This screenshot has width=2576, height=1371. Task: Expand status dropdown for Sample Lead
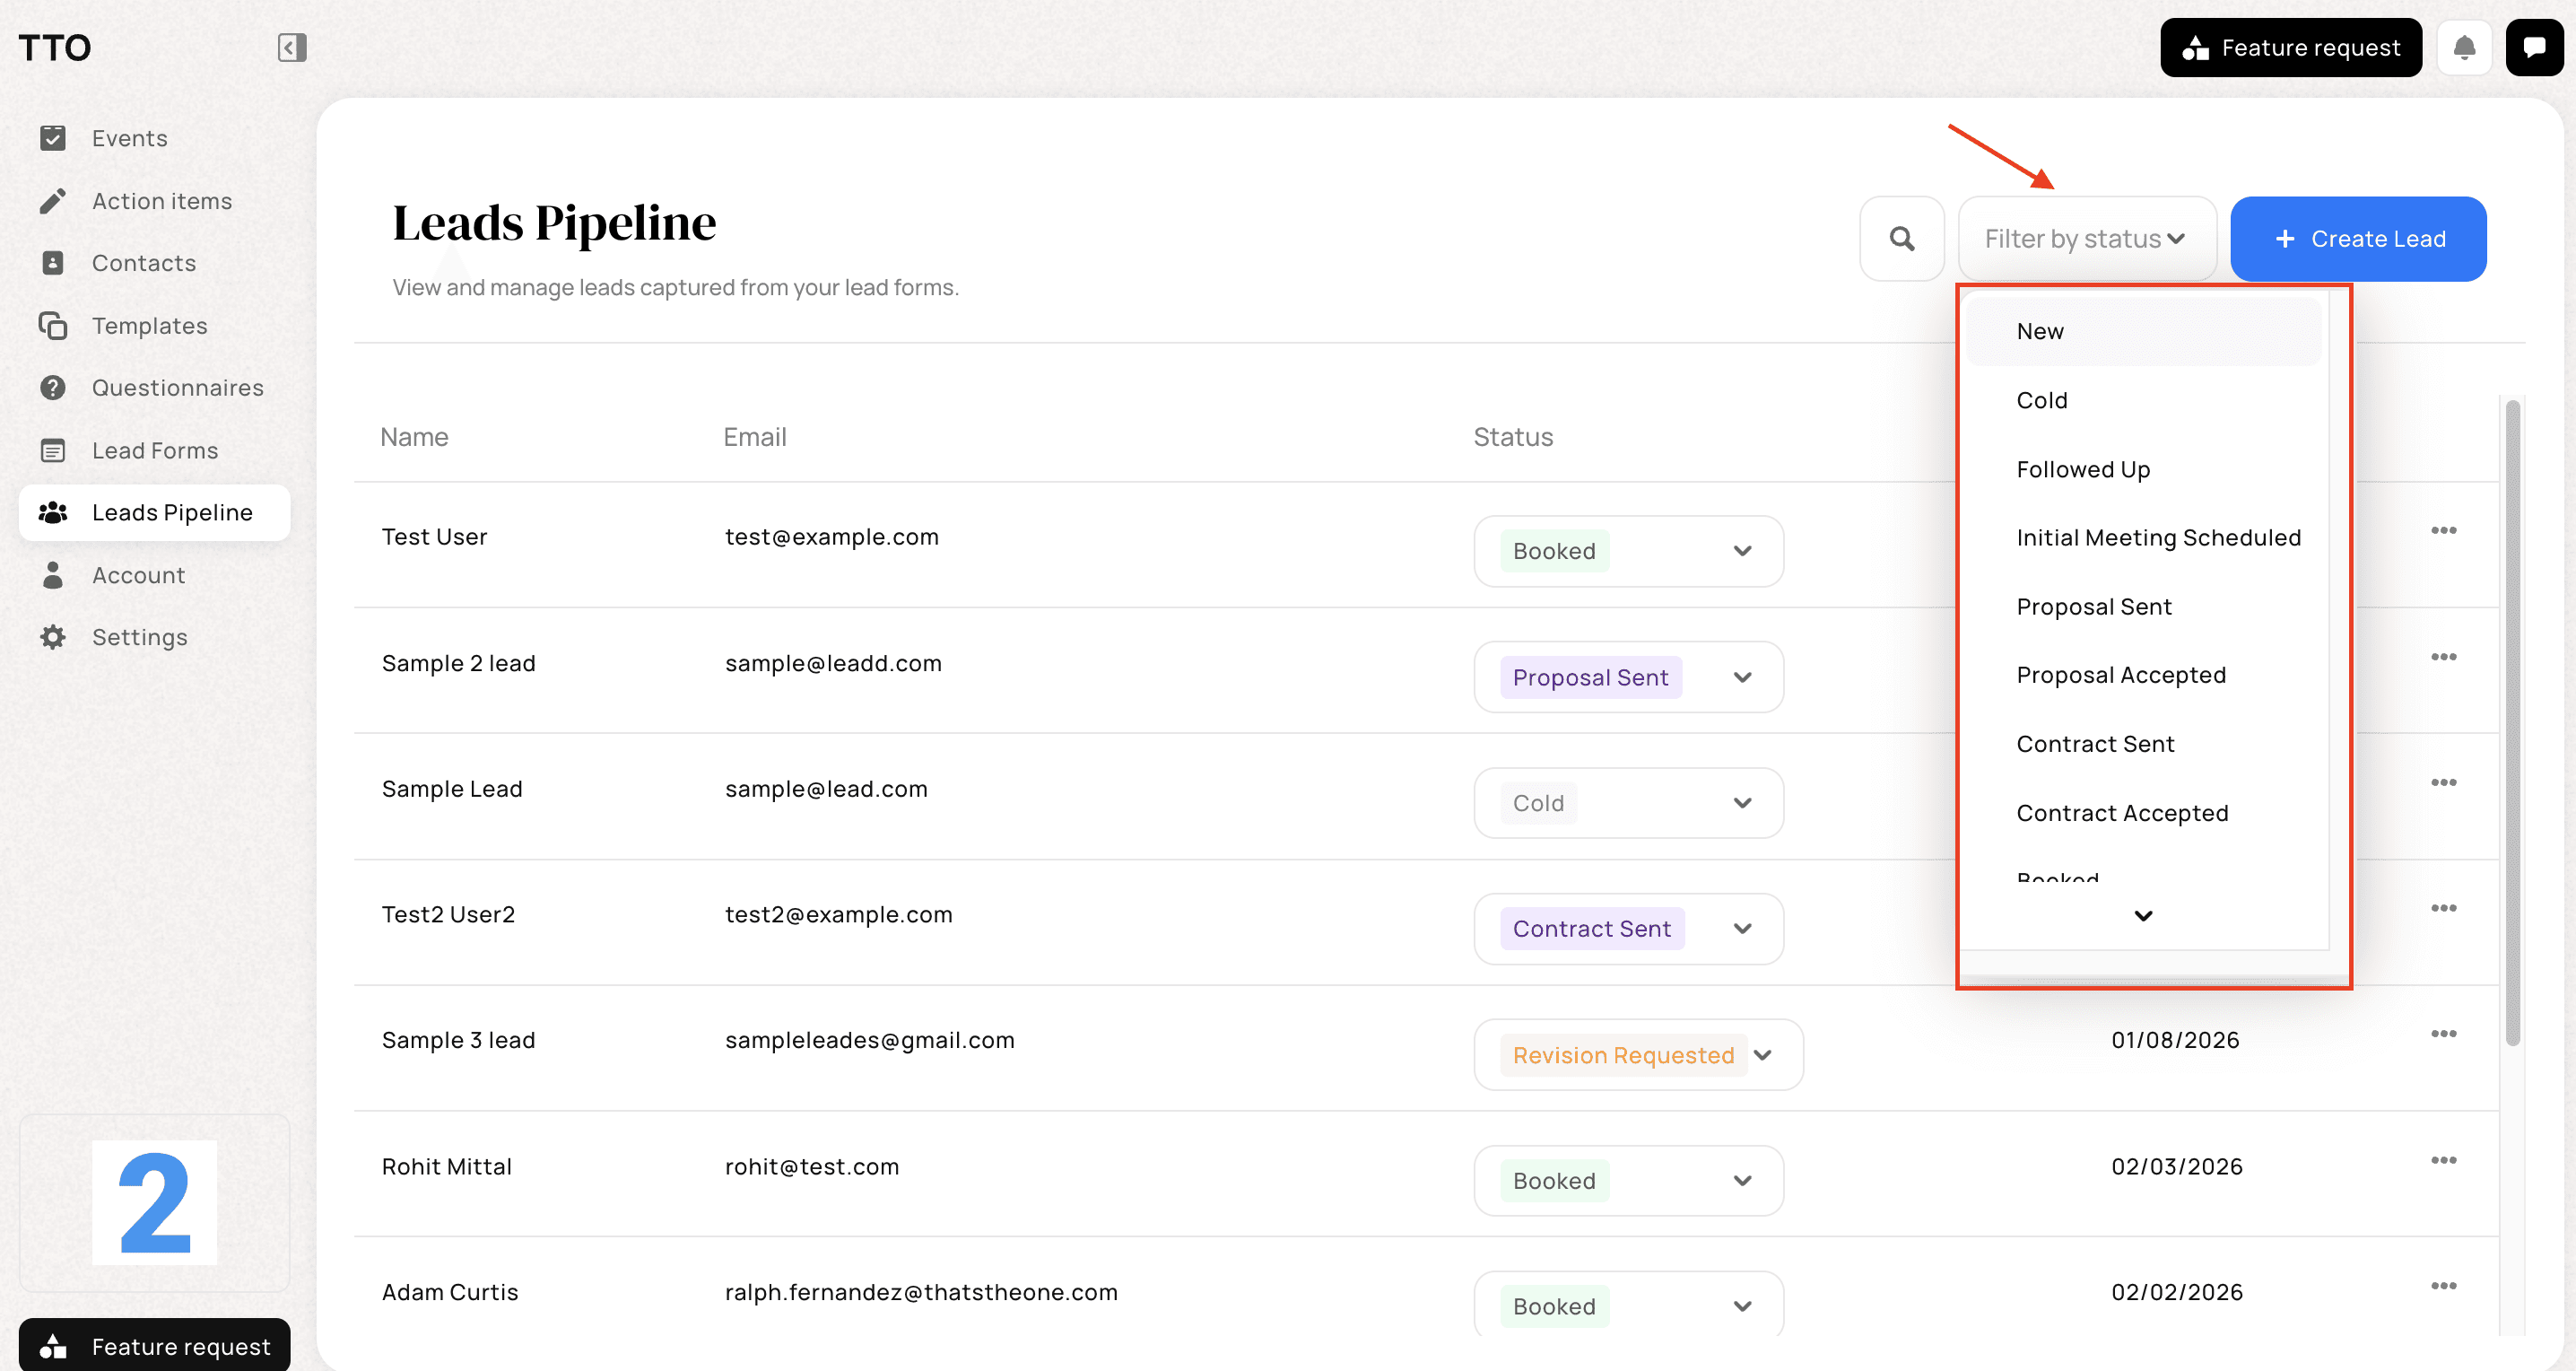coord(1742,803)
